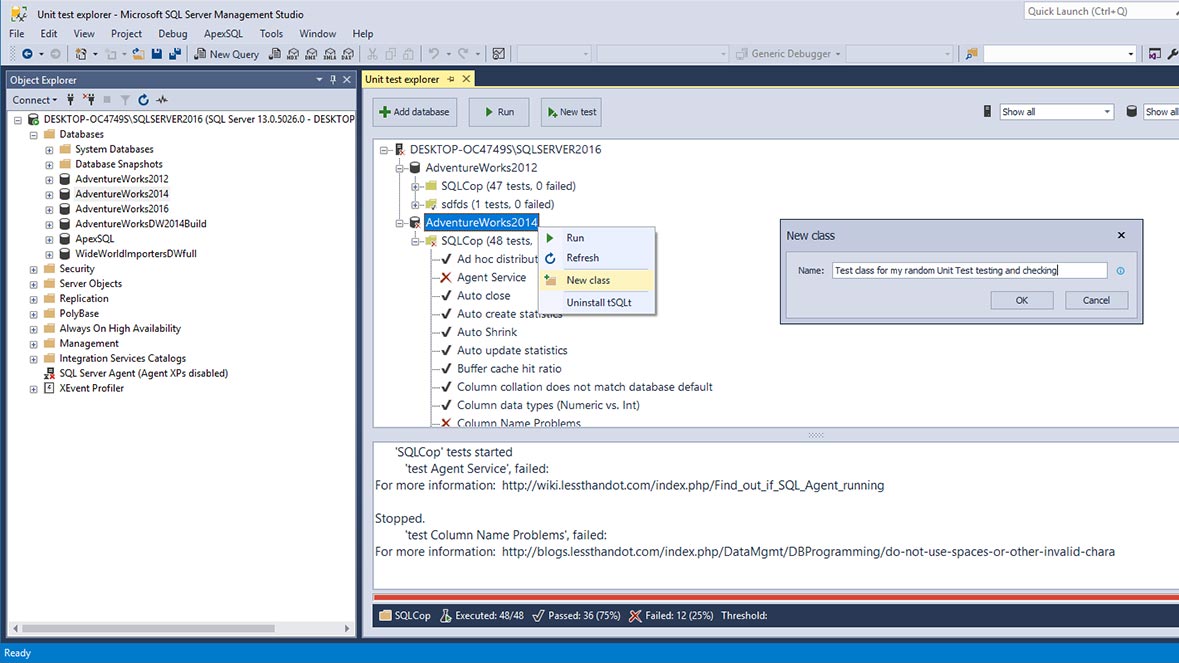This screenshot has height=663, width=1179.
Task: Close the New class dialog
Action: (1121, 235)
